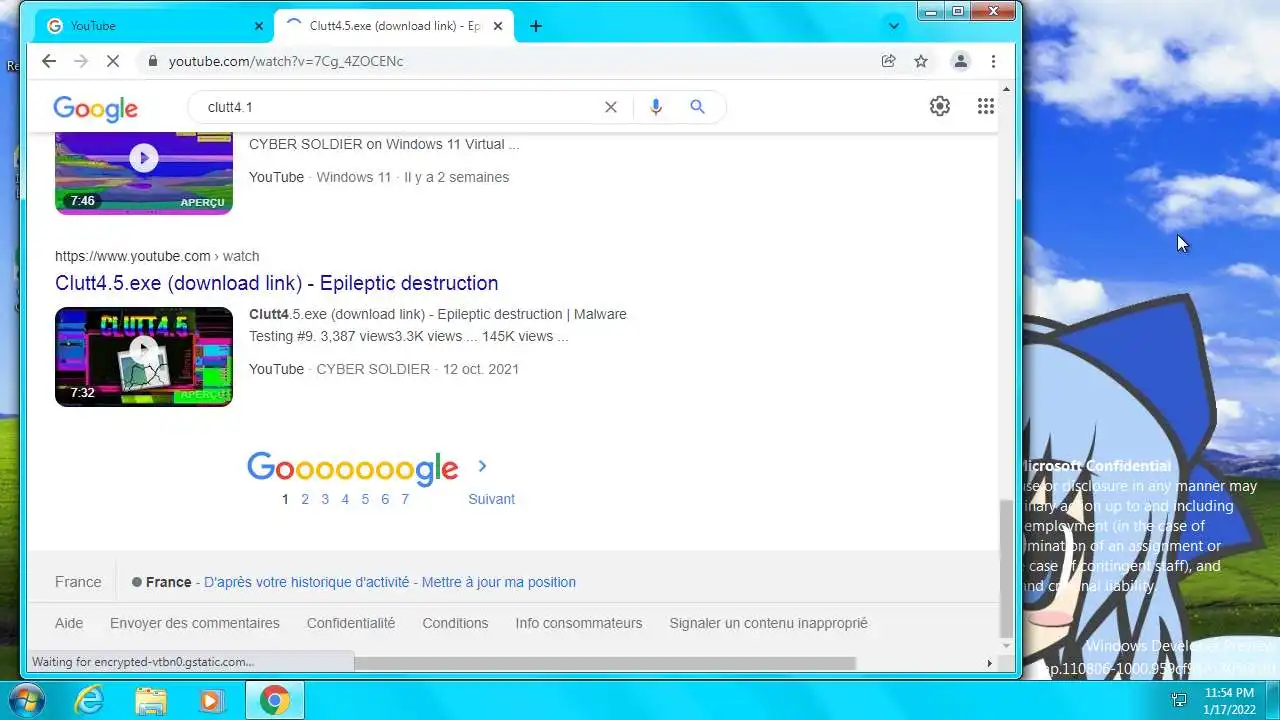Click the horizontal scrollbar right arrow
The image size is (1280, 720).
990,663
